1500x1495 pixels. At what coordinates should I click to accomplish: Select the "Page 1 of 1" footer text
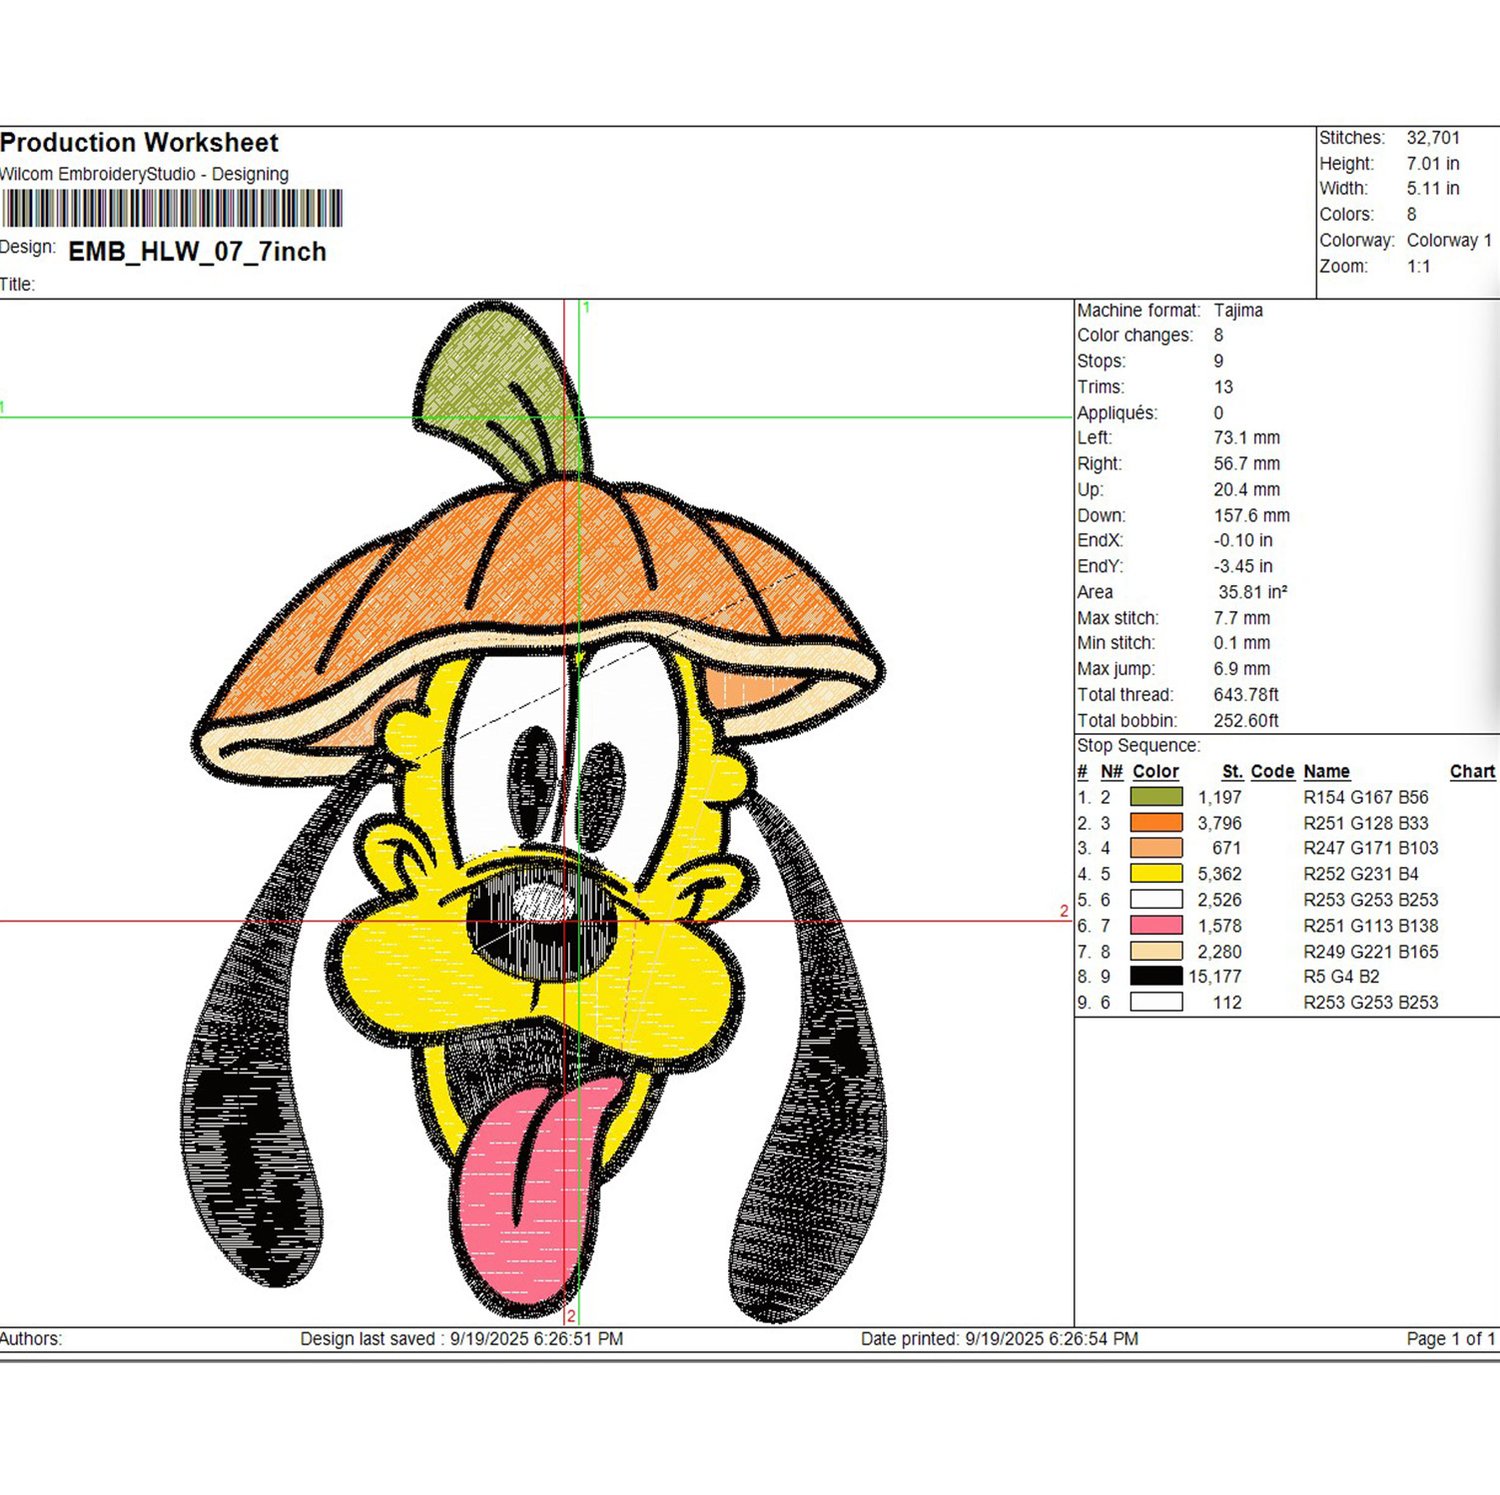point(1451,1339)
